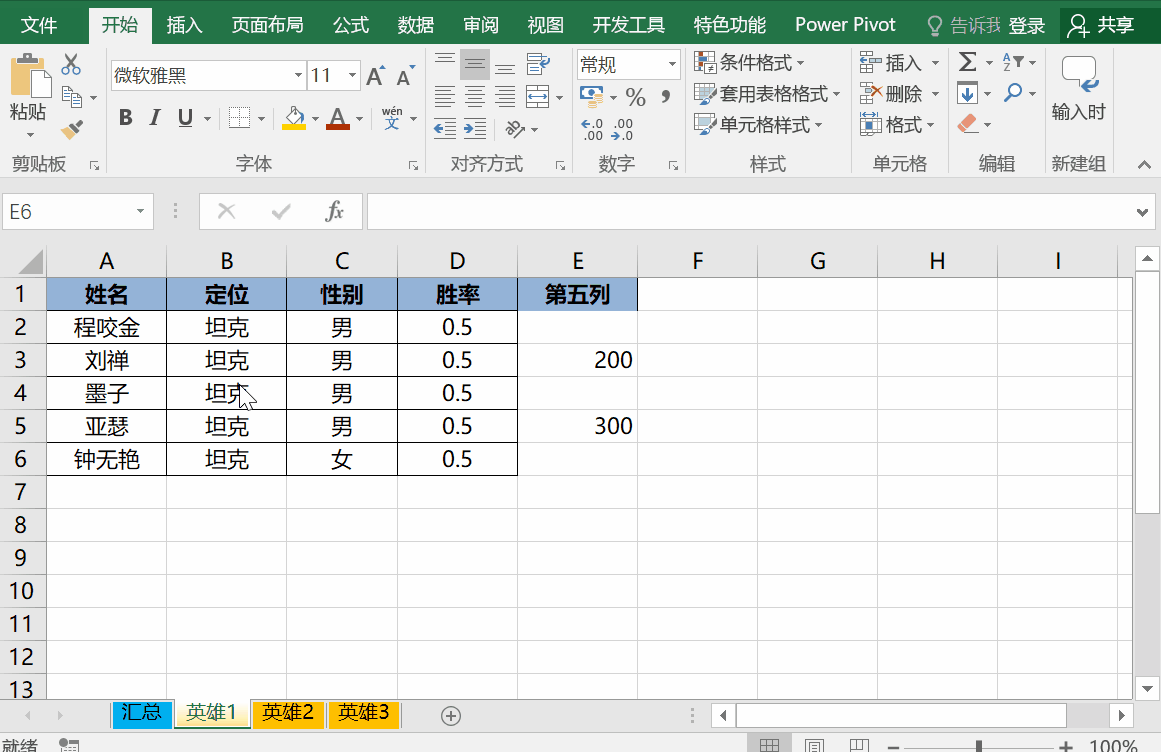Apply comma style format
The image size is (1161, 752).
[x=666, y=97]
